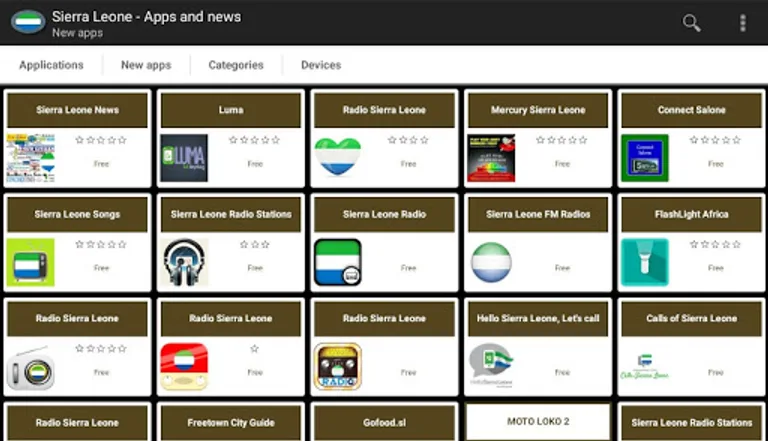Image resolution: width=768 pixels, height=441 pixels.
Task: Open the three-dot overflow menu
Action: coord(743,23)
